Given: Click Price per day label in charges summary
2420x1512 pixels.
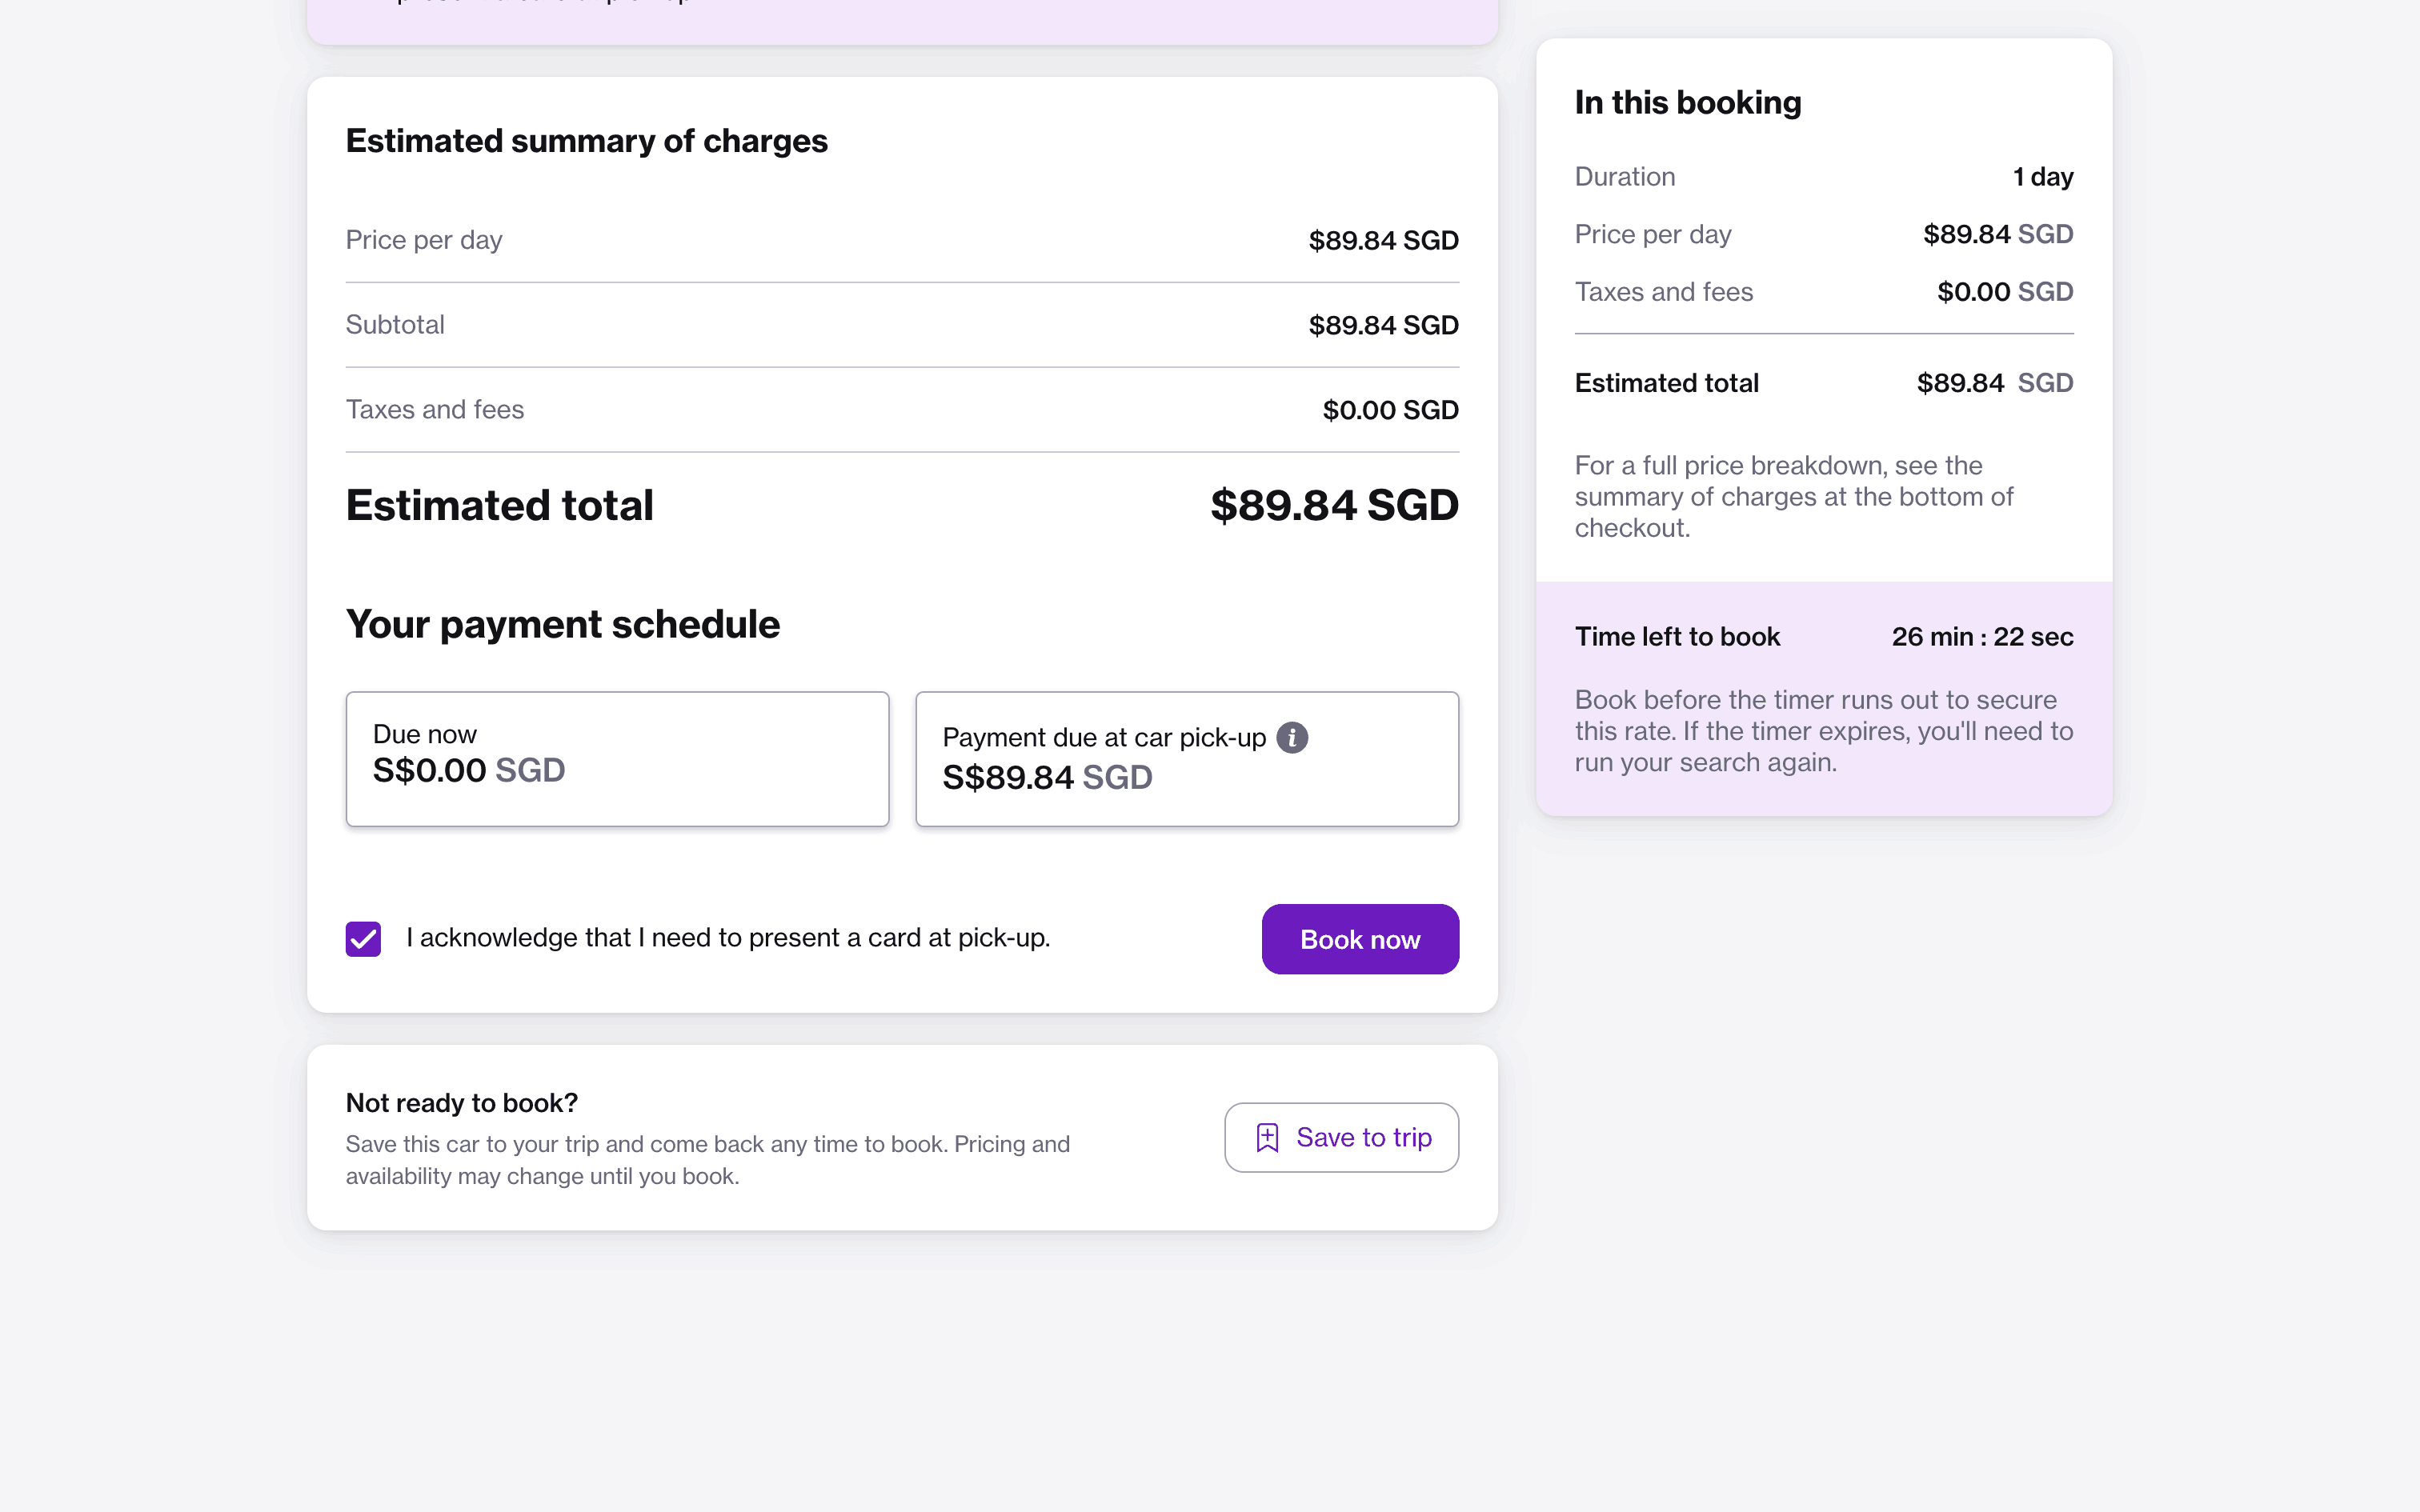Looking at the screenshot, I should [x=424, y=240].
